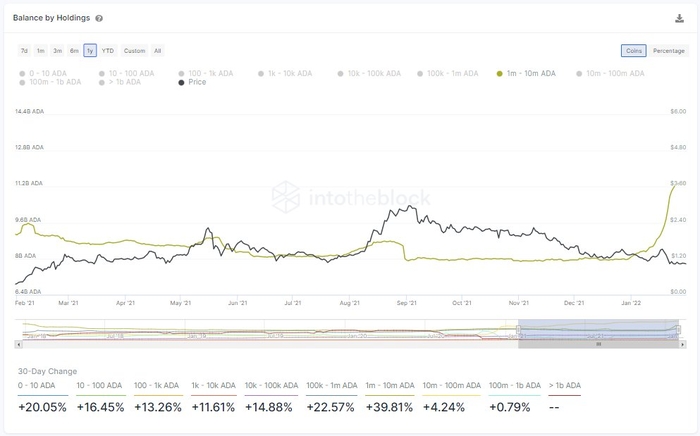This screenshot has height=436, width=700.
Task: Set time range to 3m
Action: (x=57, y=50)
